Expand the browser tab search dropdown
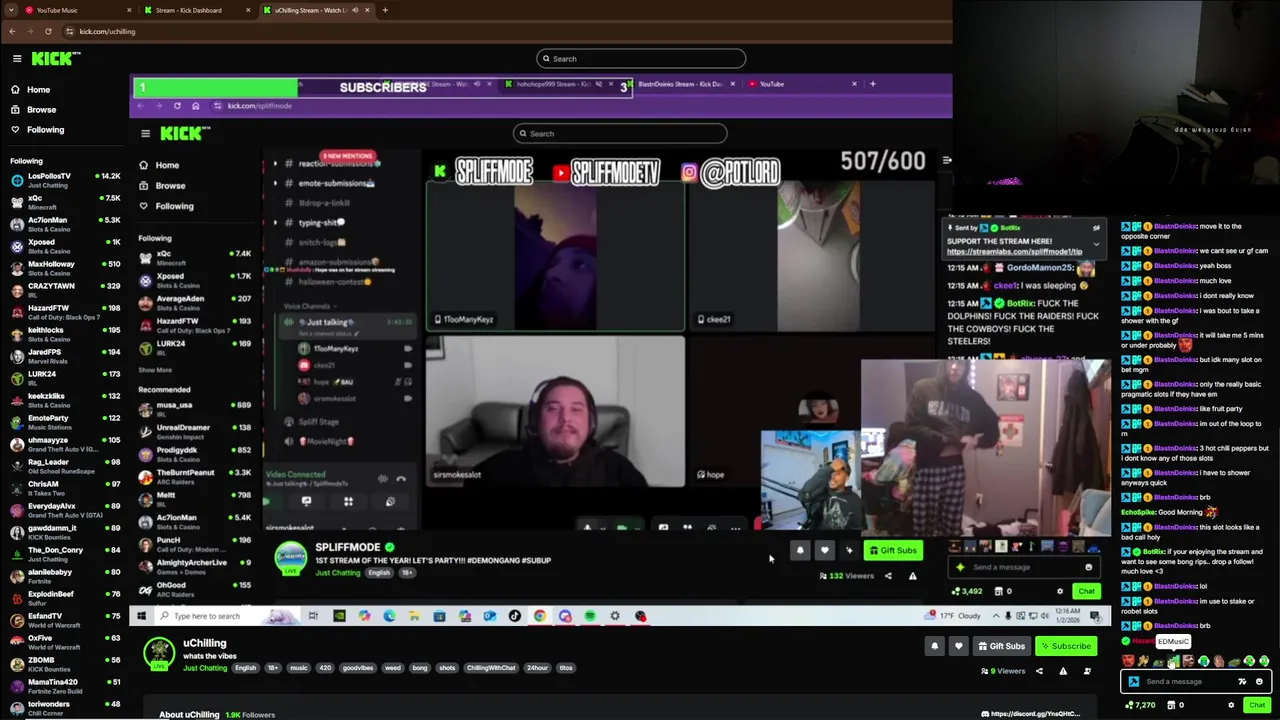 tap(11, 10)
